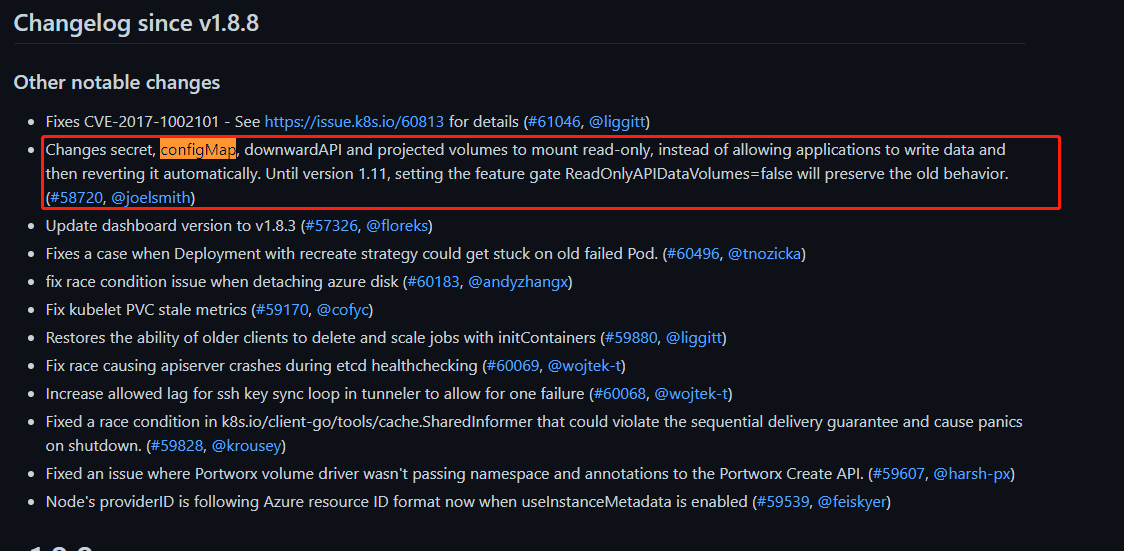Visit the @cofyc profile link
Image resolution: width=1124 pixels, height=551 pixels.
tap(344, 310)
